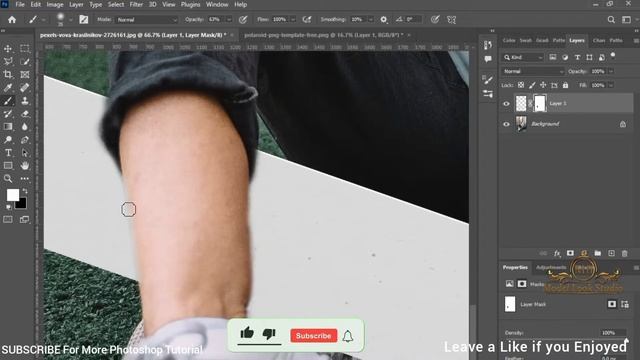
Task: Select the Dodge tool
Action: tap(8, 140)
